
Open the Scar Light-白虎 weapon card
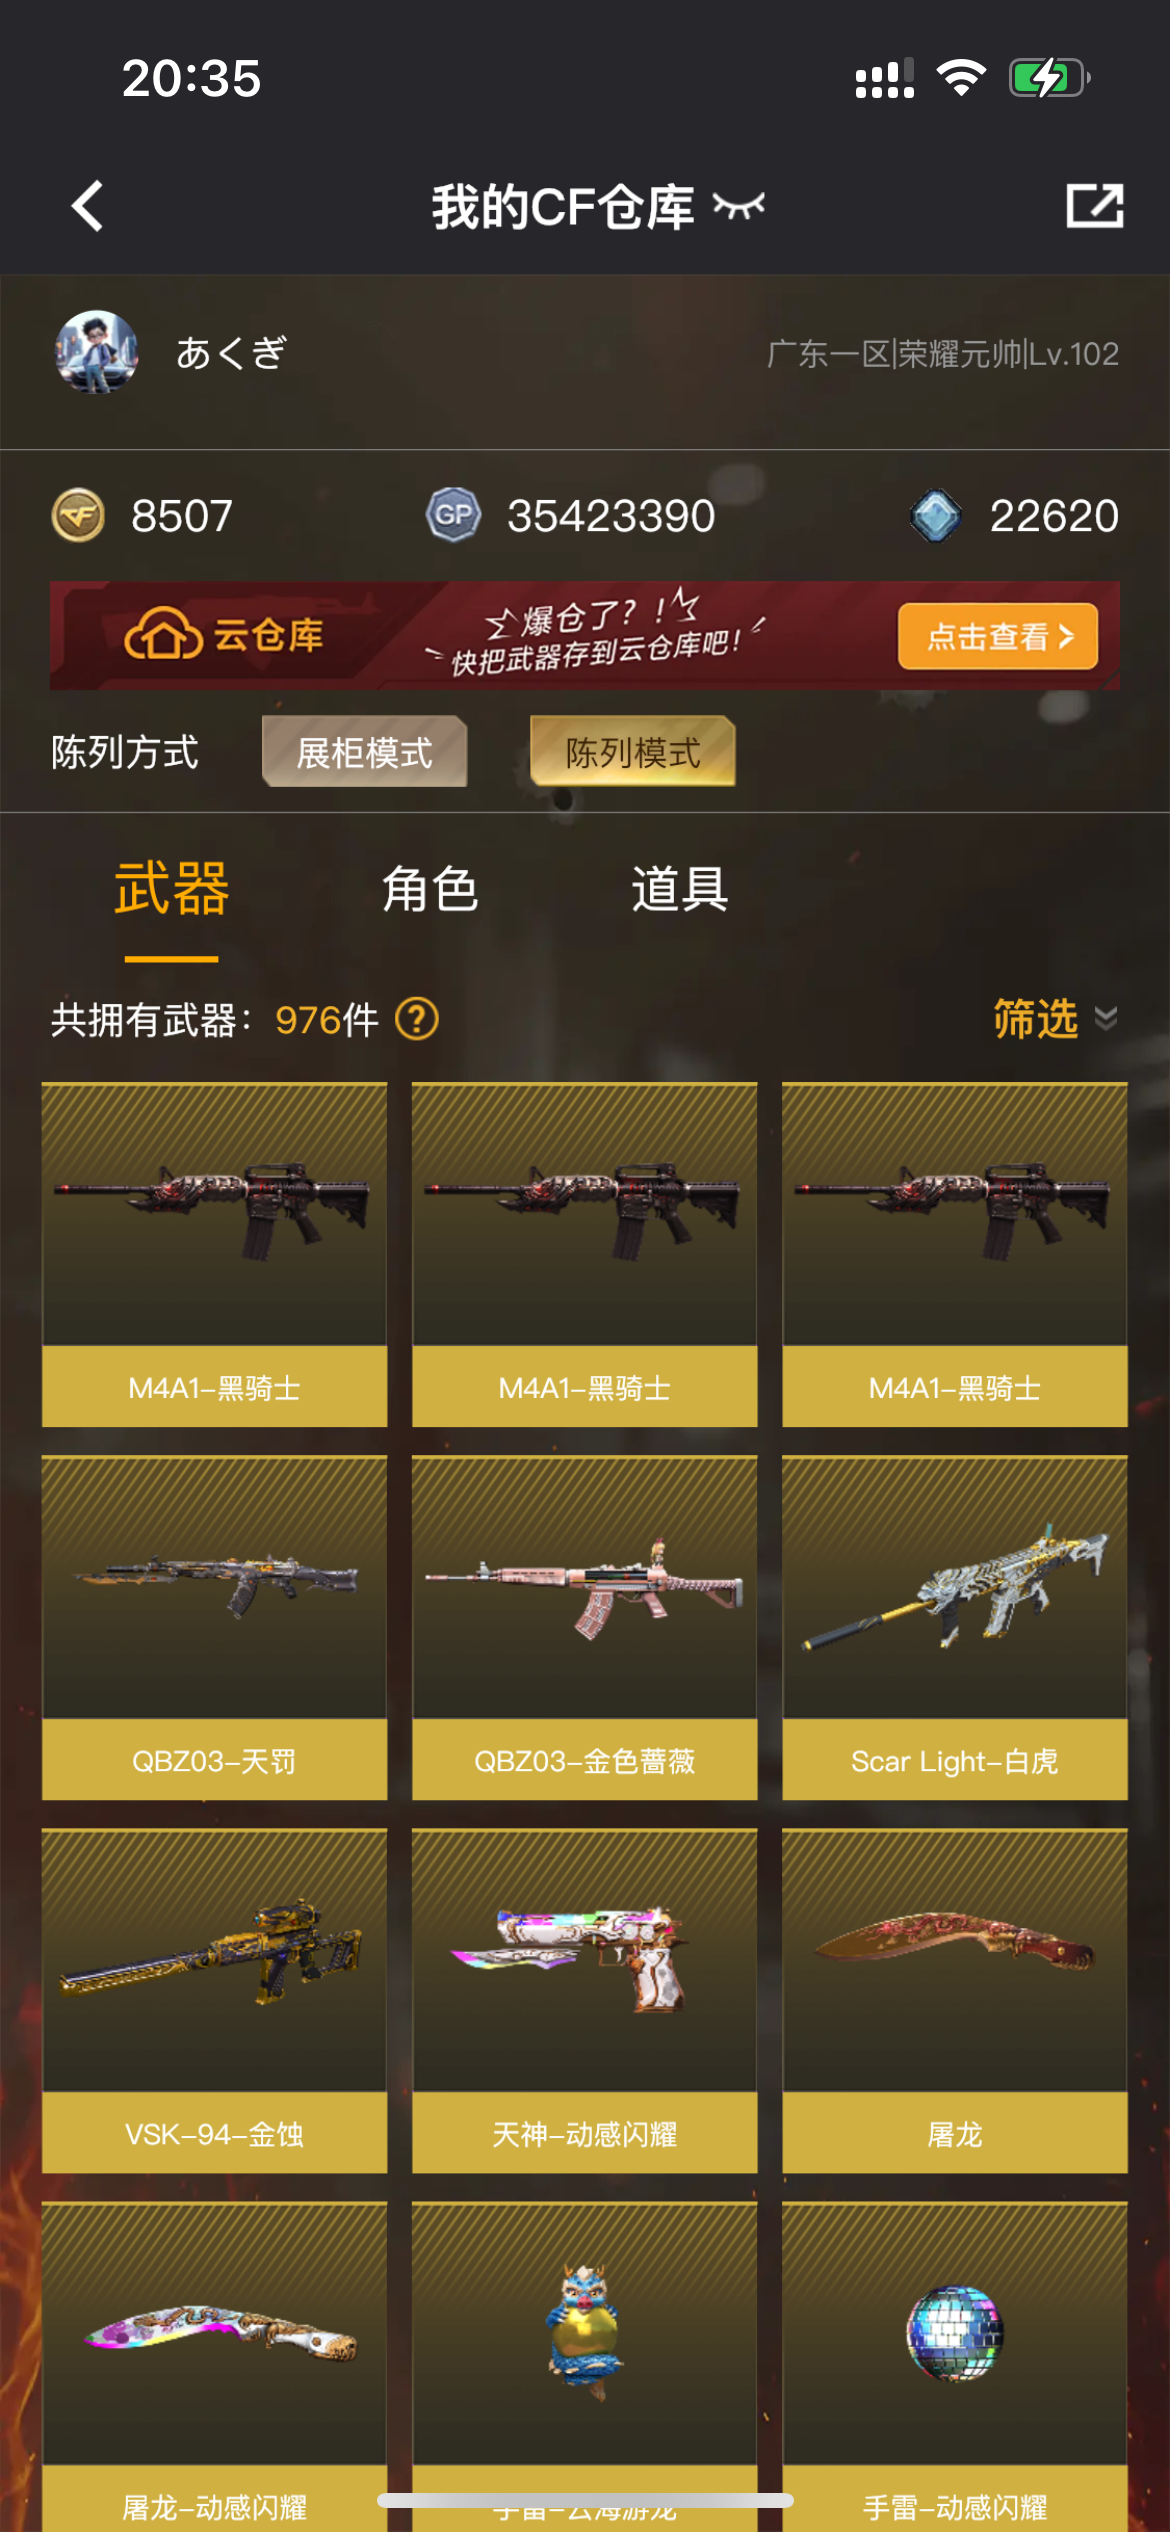(955, 1628)
